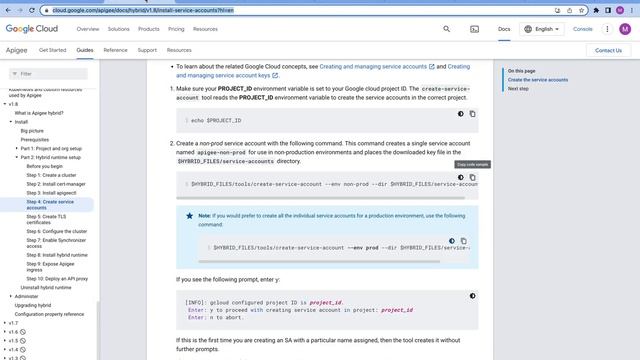Open What is Apigee hybrid? page
This screenshot has height=360, width=640.
click(39, 113)
